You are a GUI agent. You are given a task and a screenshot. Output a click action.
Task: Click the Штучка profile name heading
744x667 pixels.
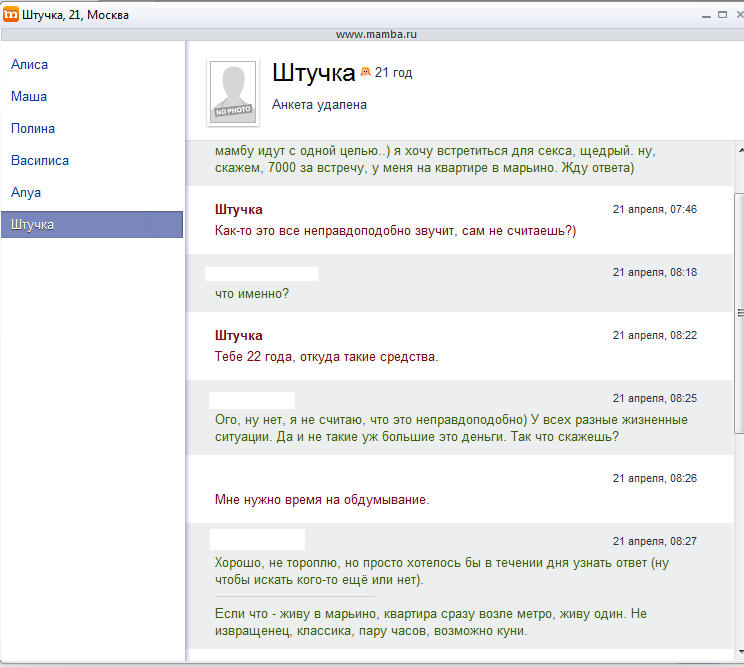313,73
